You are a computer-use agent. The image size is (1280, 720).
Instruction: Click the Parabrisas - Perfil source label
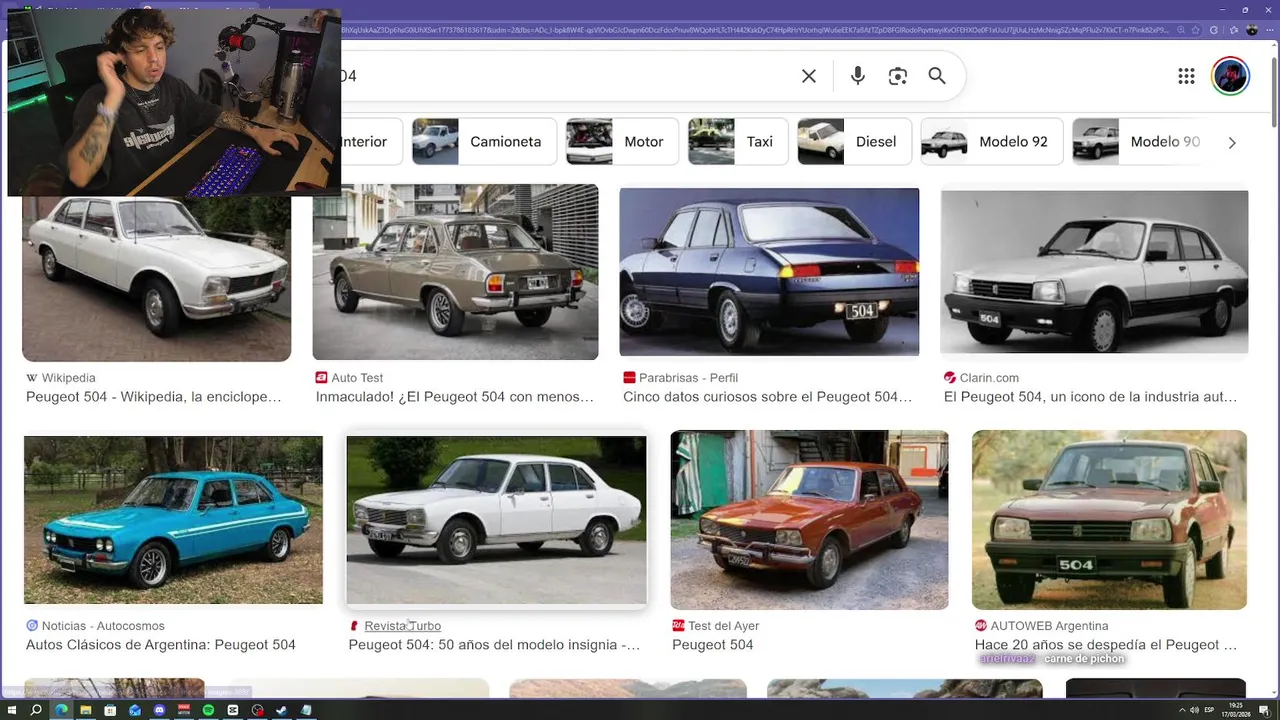click(688, 378)
